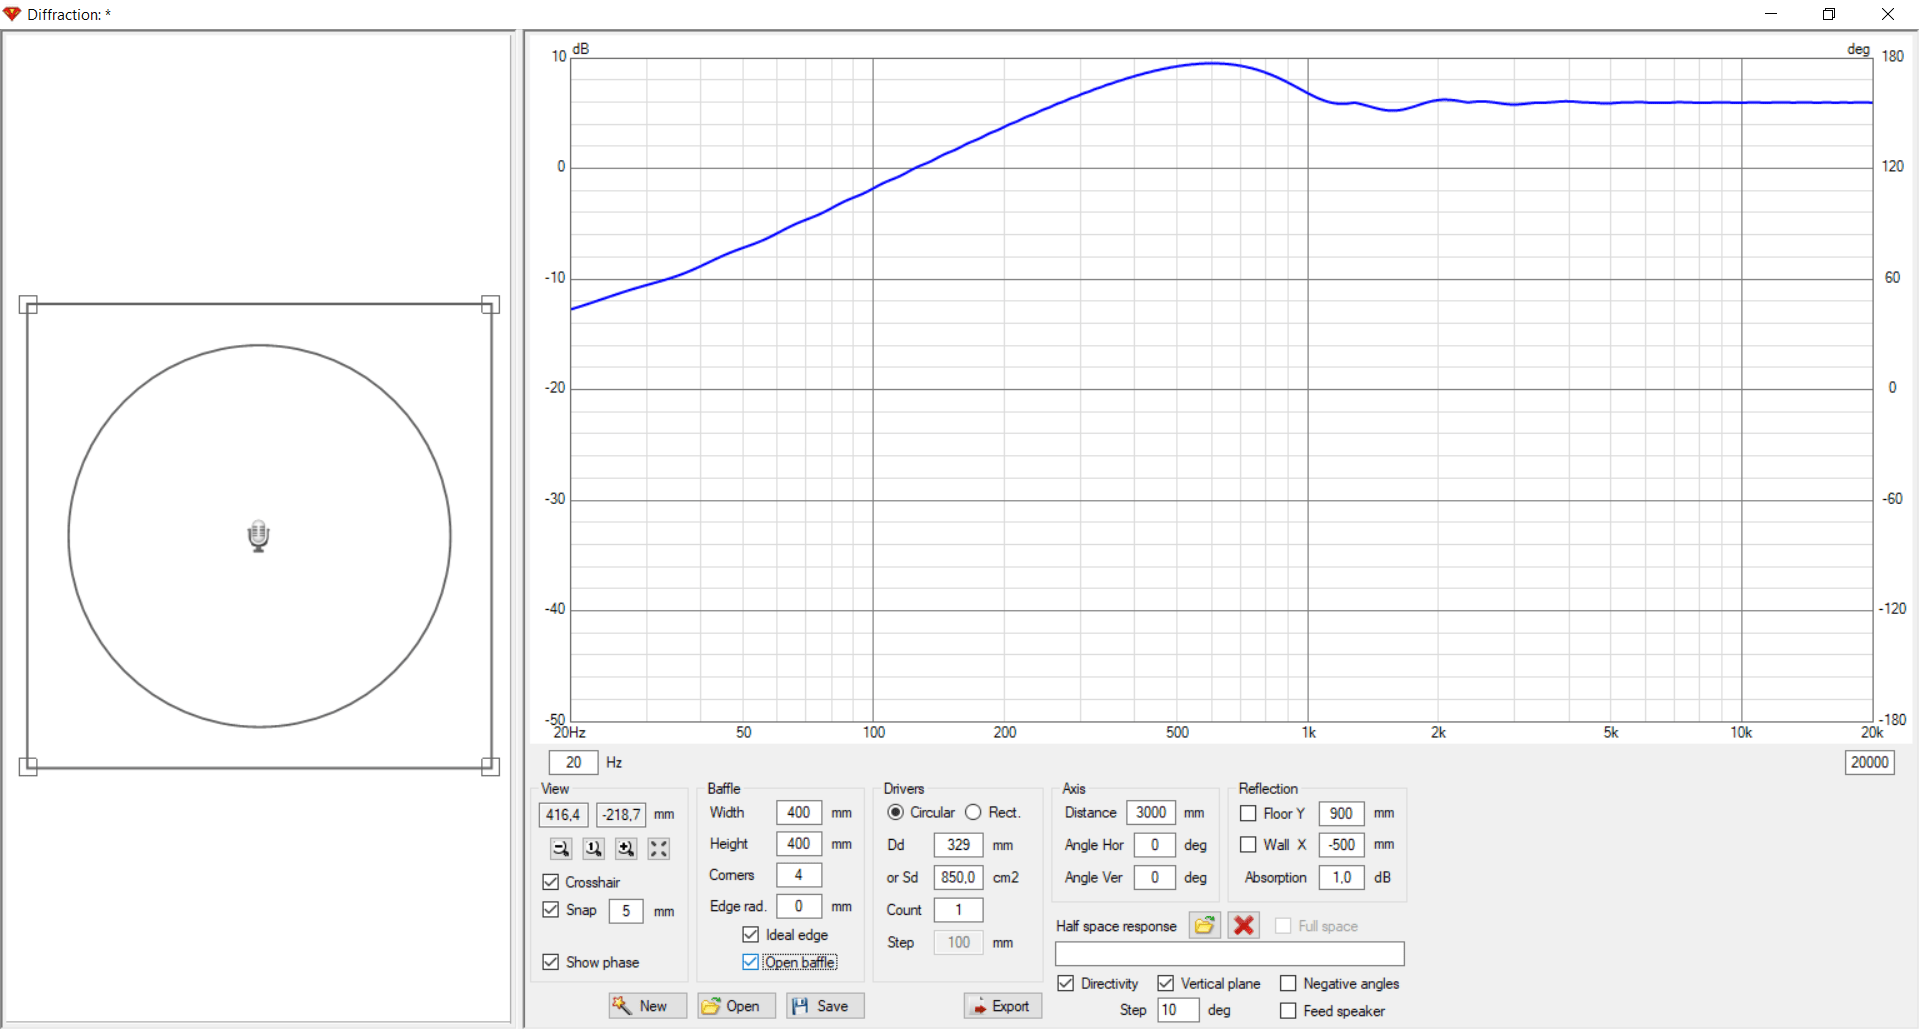Uncheck Ideal edge

click(751, 935)
